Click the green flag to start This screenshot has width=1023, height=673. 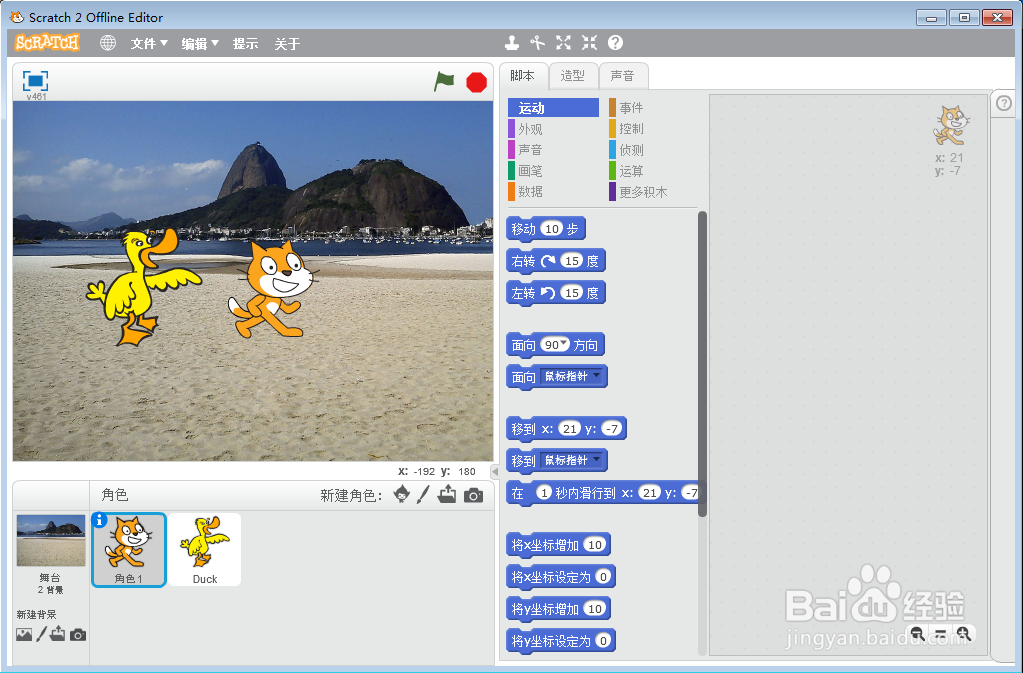coord(444,82)
